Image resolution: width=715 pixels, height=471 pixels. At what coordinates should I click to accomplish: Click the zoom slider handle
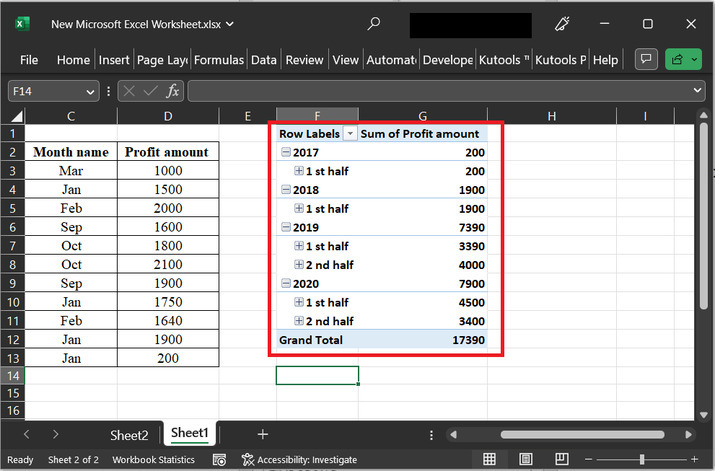pos(642,459)
